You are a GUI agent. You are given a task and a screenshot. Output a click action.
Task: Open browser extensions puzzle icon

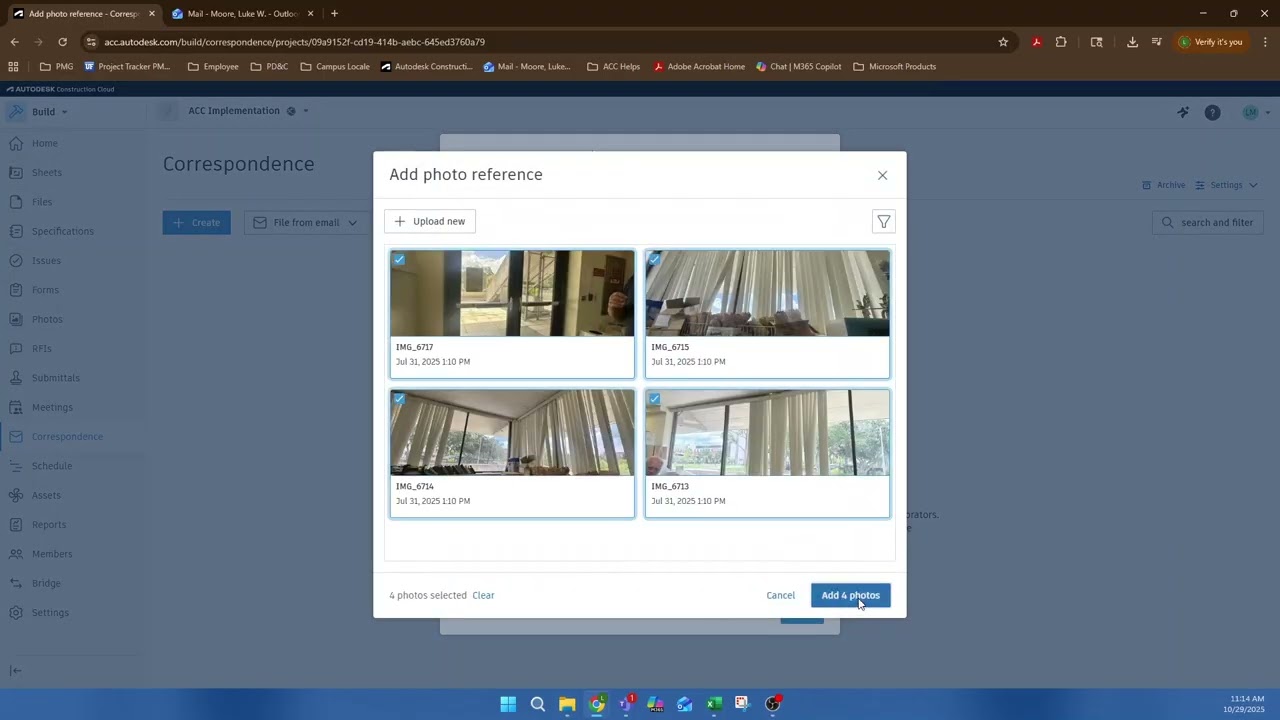[x=1061, y=42]
